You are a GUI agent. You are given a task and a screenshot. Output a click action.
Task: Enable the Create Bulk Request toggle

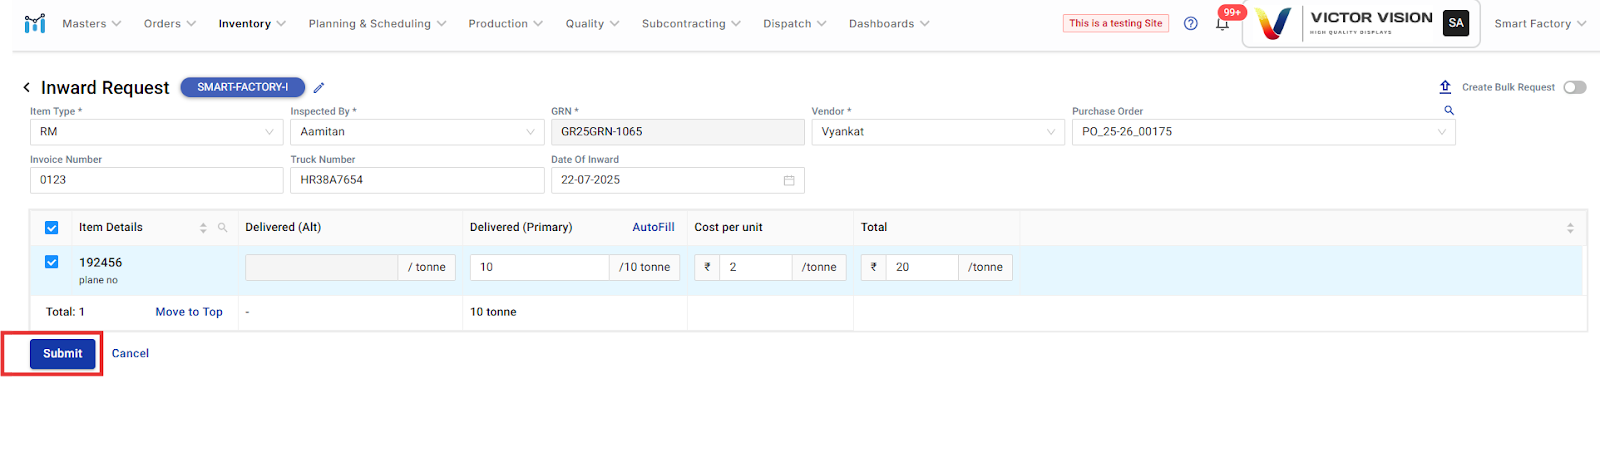(x=1575, y=87)
